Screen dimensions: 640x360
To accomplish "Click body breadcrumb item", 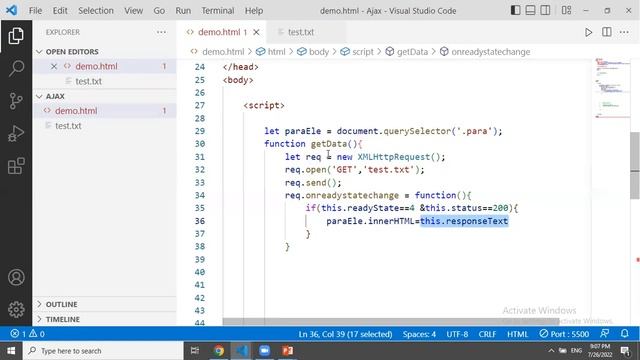I will [x=313, y=52].
